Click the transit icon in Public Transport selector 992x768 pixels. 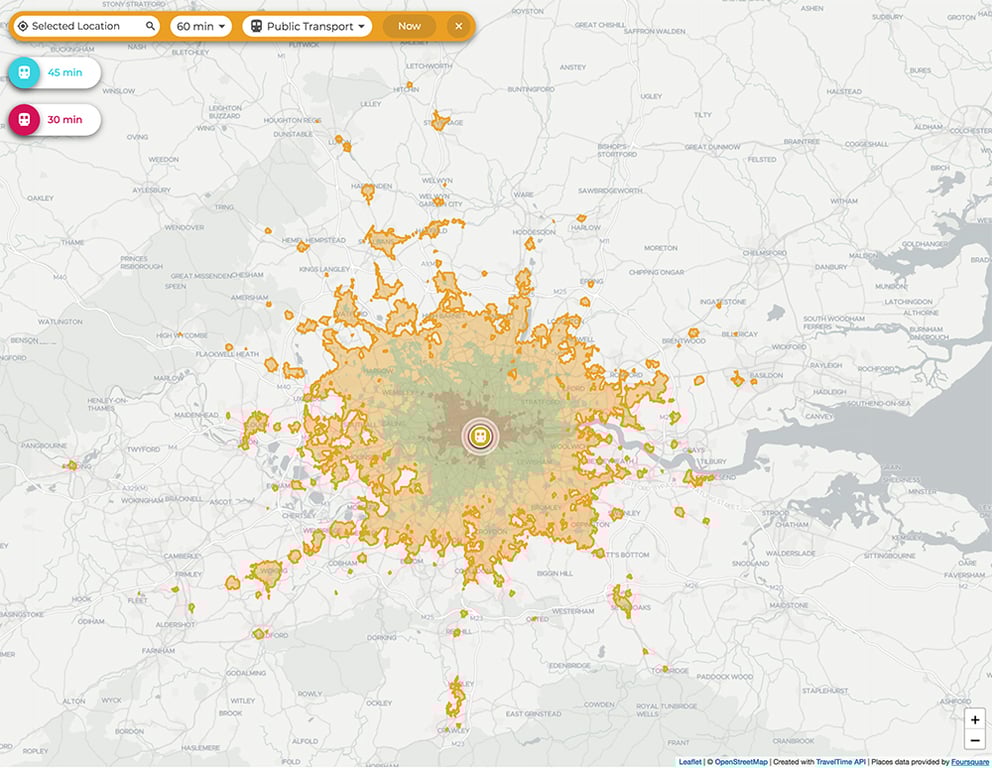pyautogui.click(x=256, y=26)
